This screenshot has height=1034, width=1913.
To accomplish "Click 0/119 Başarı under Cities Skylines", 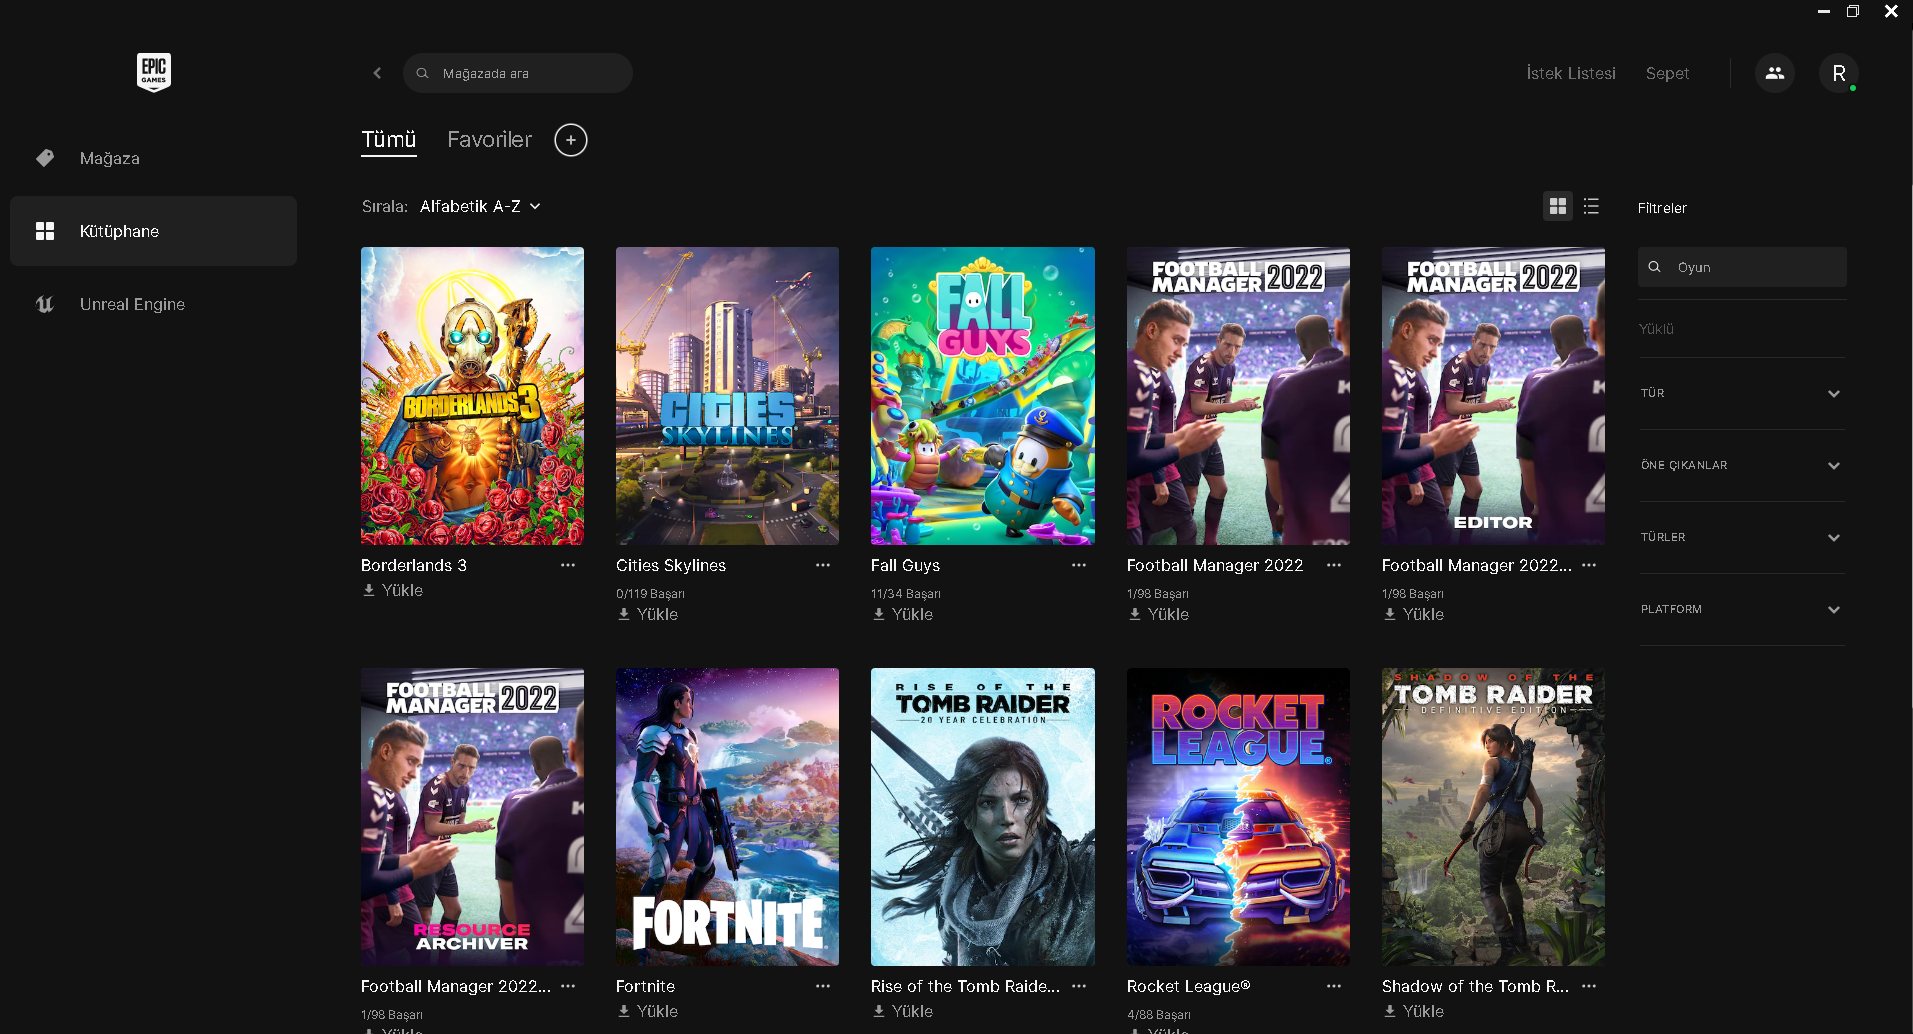I will [651, 594].
